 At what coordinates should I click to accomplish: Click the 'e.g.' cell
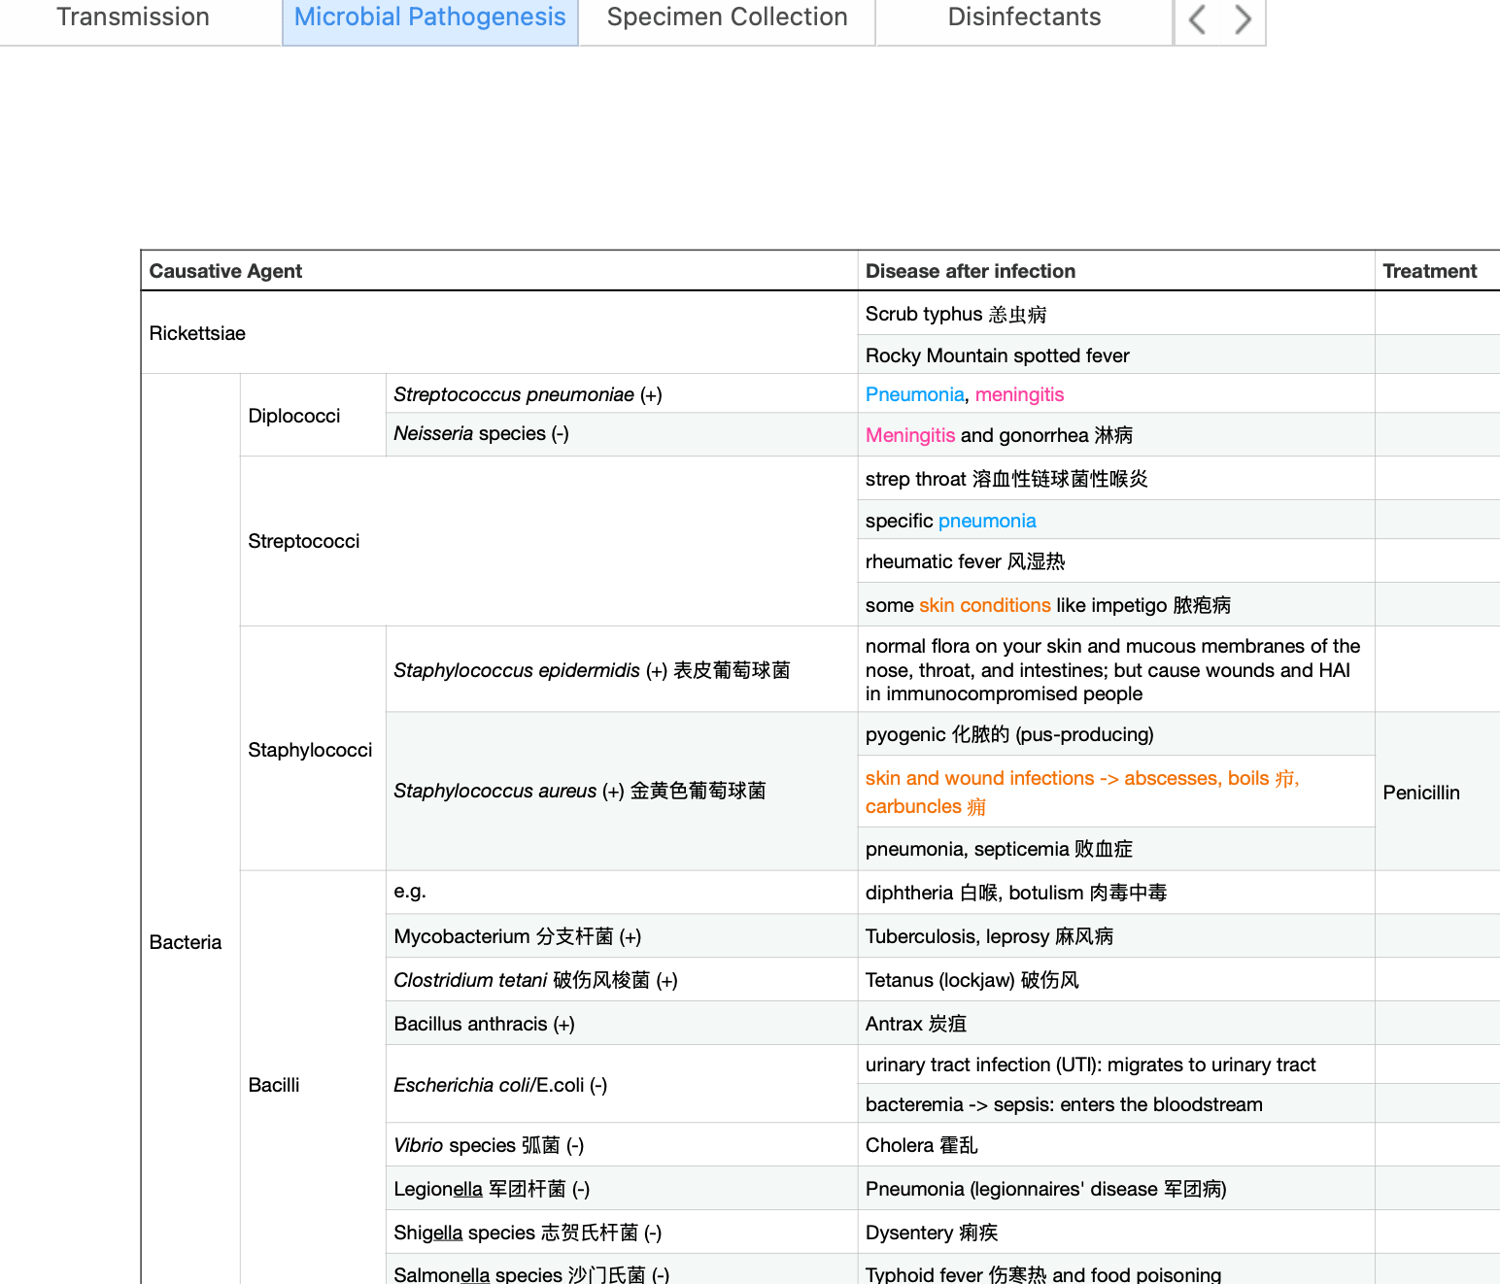[x=621, y=892]
